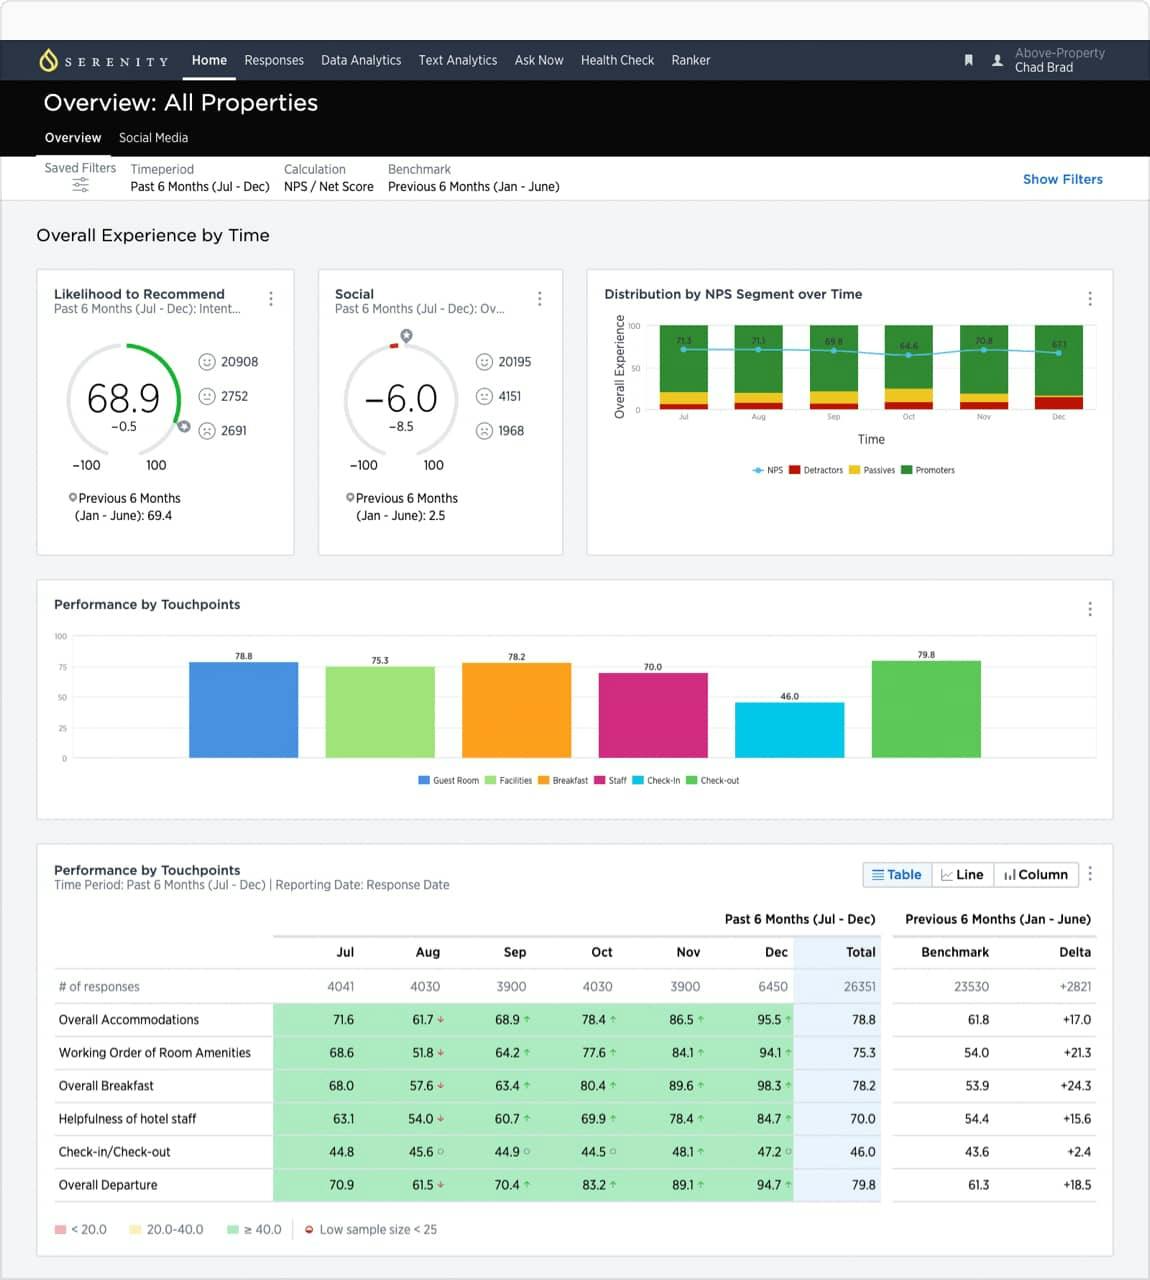Viewport: 1150px width, 1280px height.
Task: Select the Working Order of Room Amenities row
Action: coord(155,1053)
